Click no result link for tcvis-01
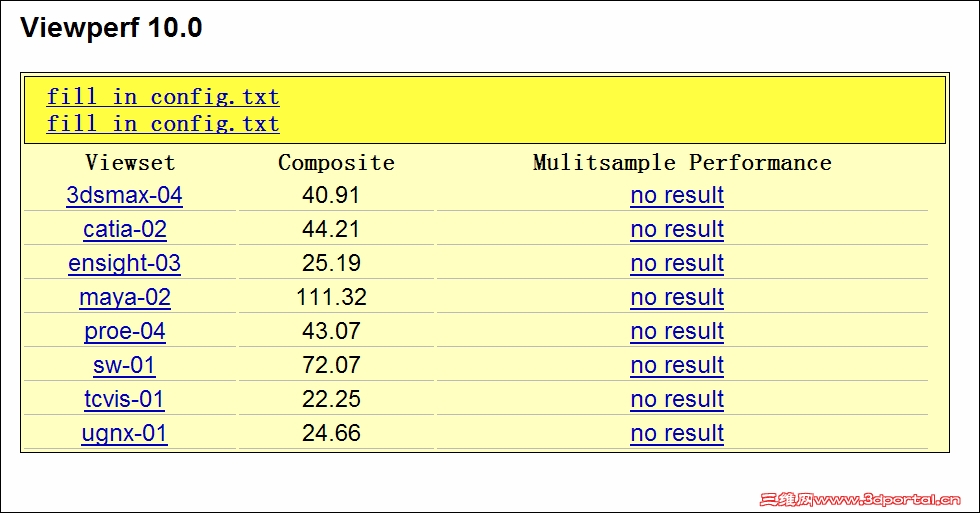 pyautogui.click(x=677, y=399)
